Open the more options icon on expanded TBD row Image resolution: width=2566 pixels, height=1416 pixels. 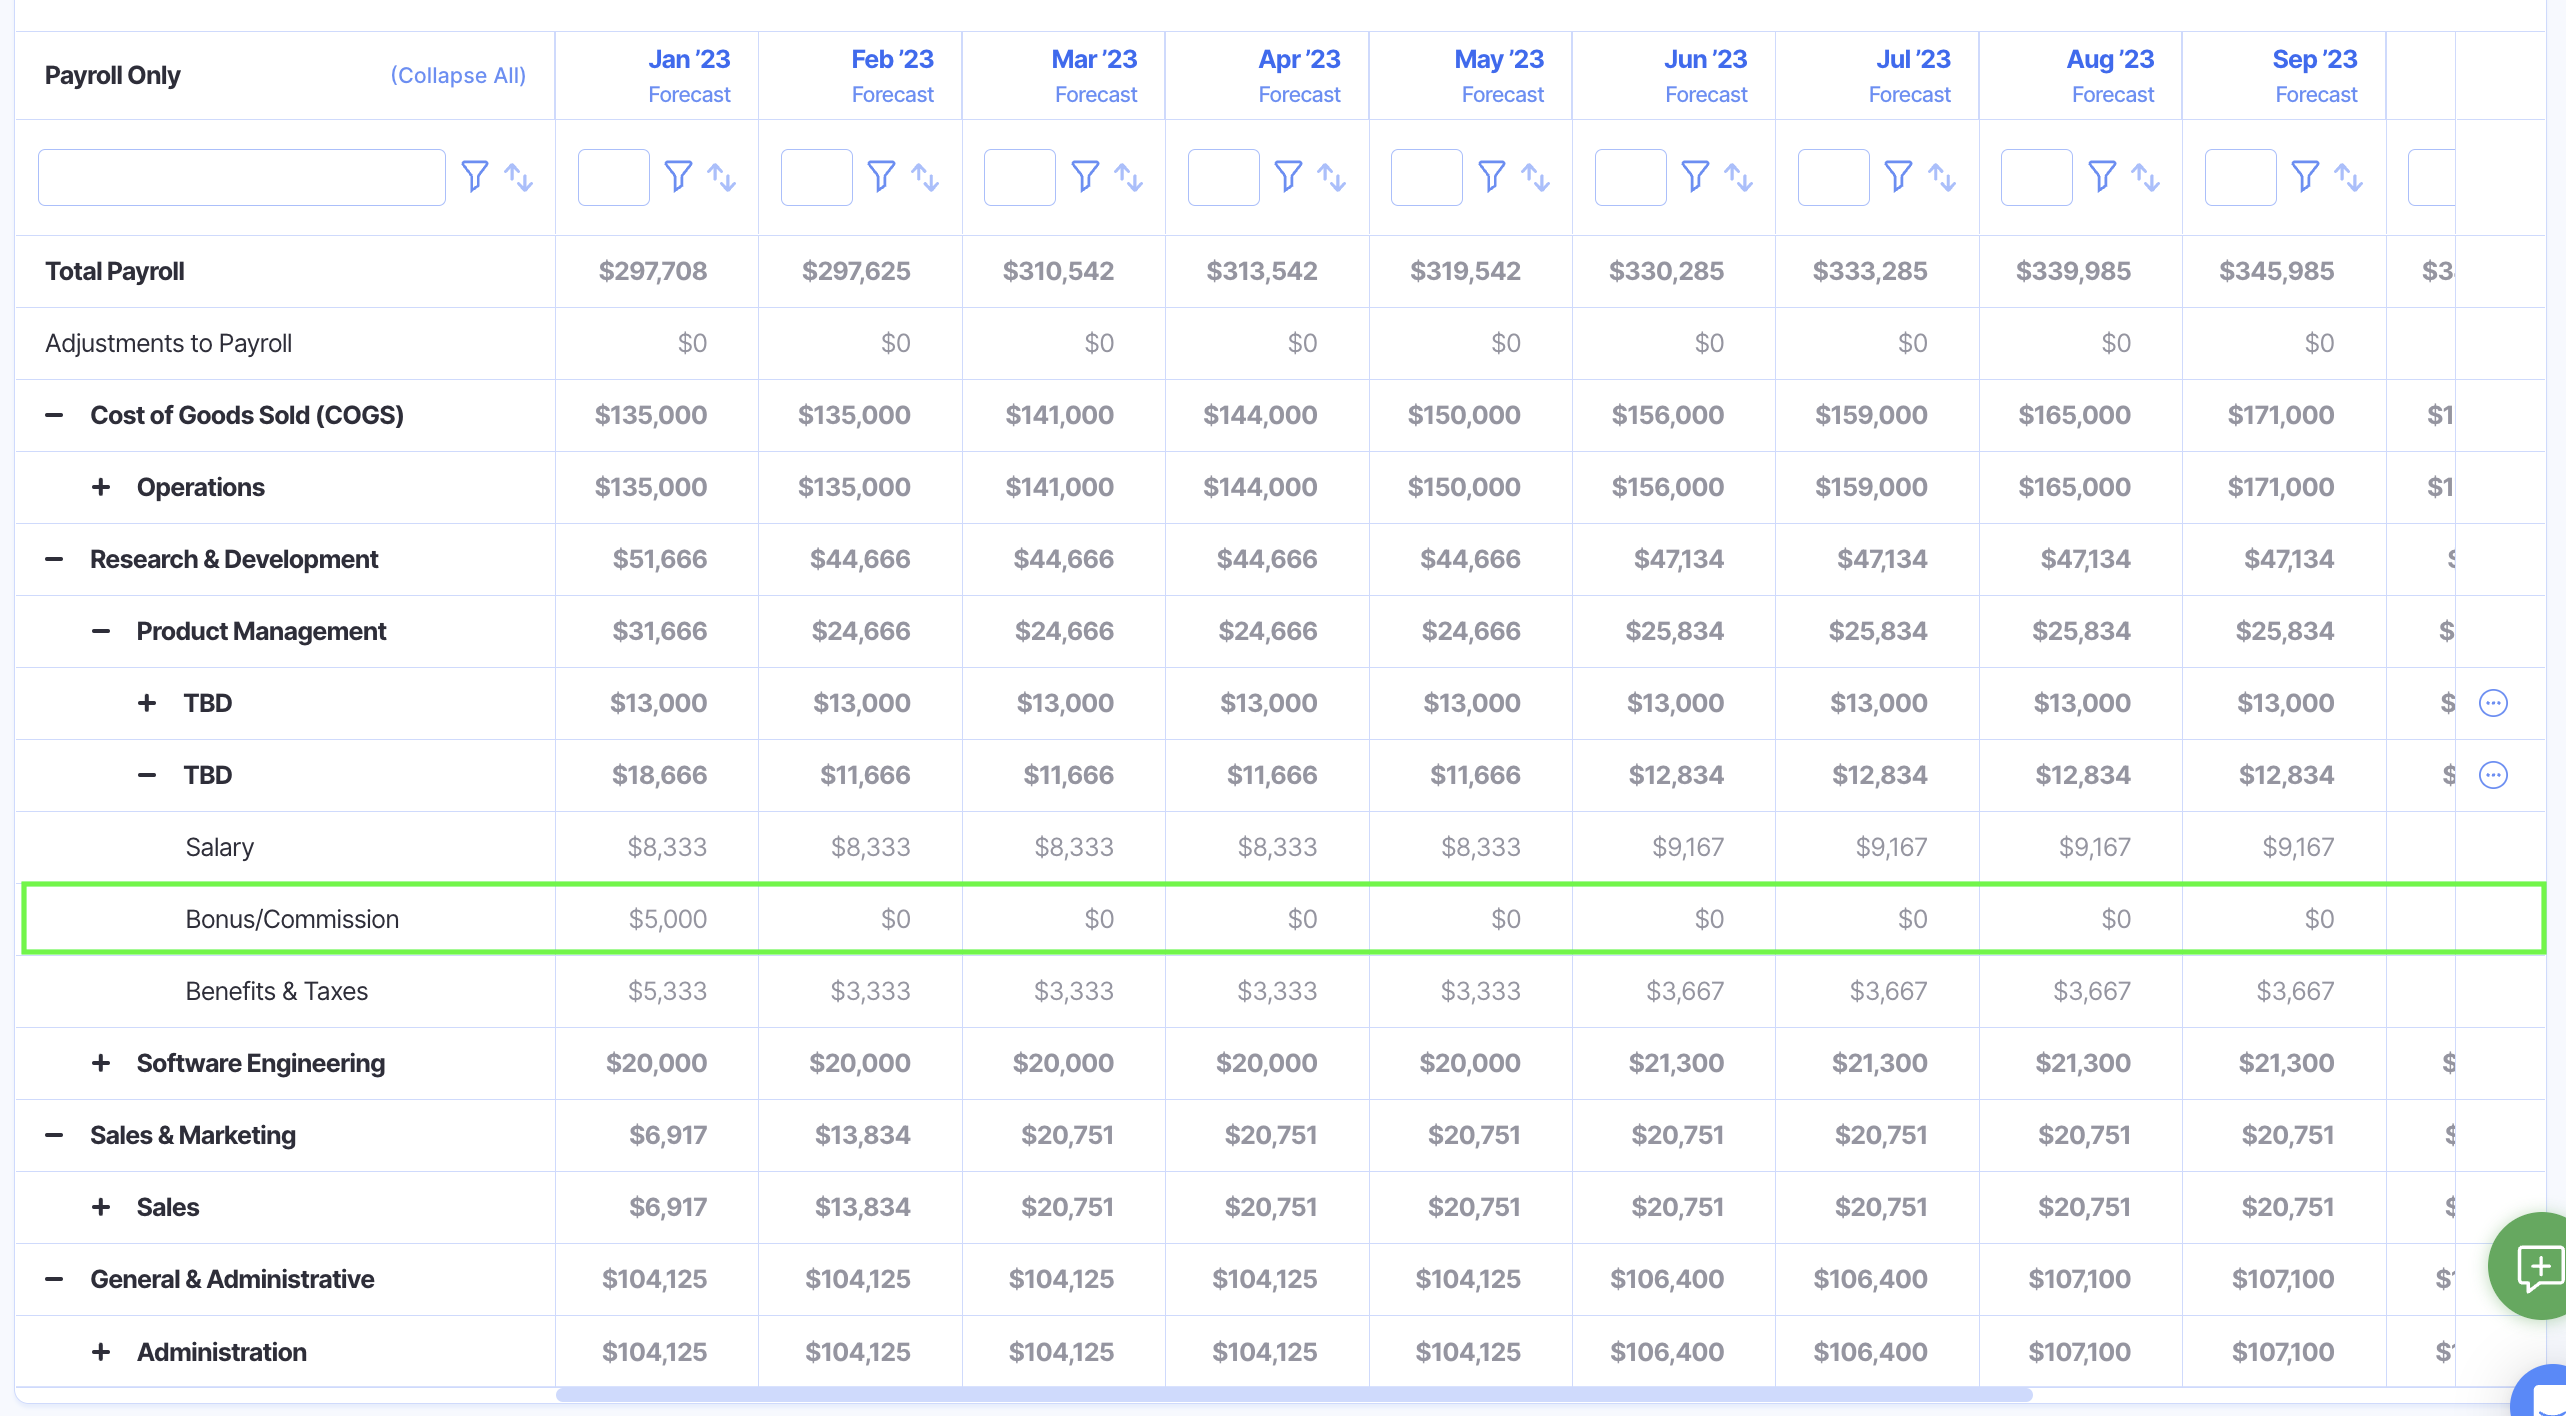point(2493,775)
